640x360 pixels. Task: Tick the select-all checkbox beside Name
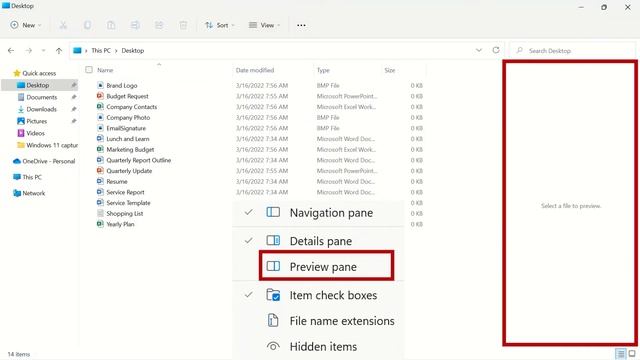[89, 70]
